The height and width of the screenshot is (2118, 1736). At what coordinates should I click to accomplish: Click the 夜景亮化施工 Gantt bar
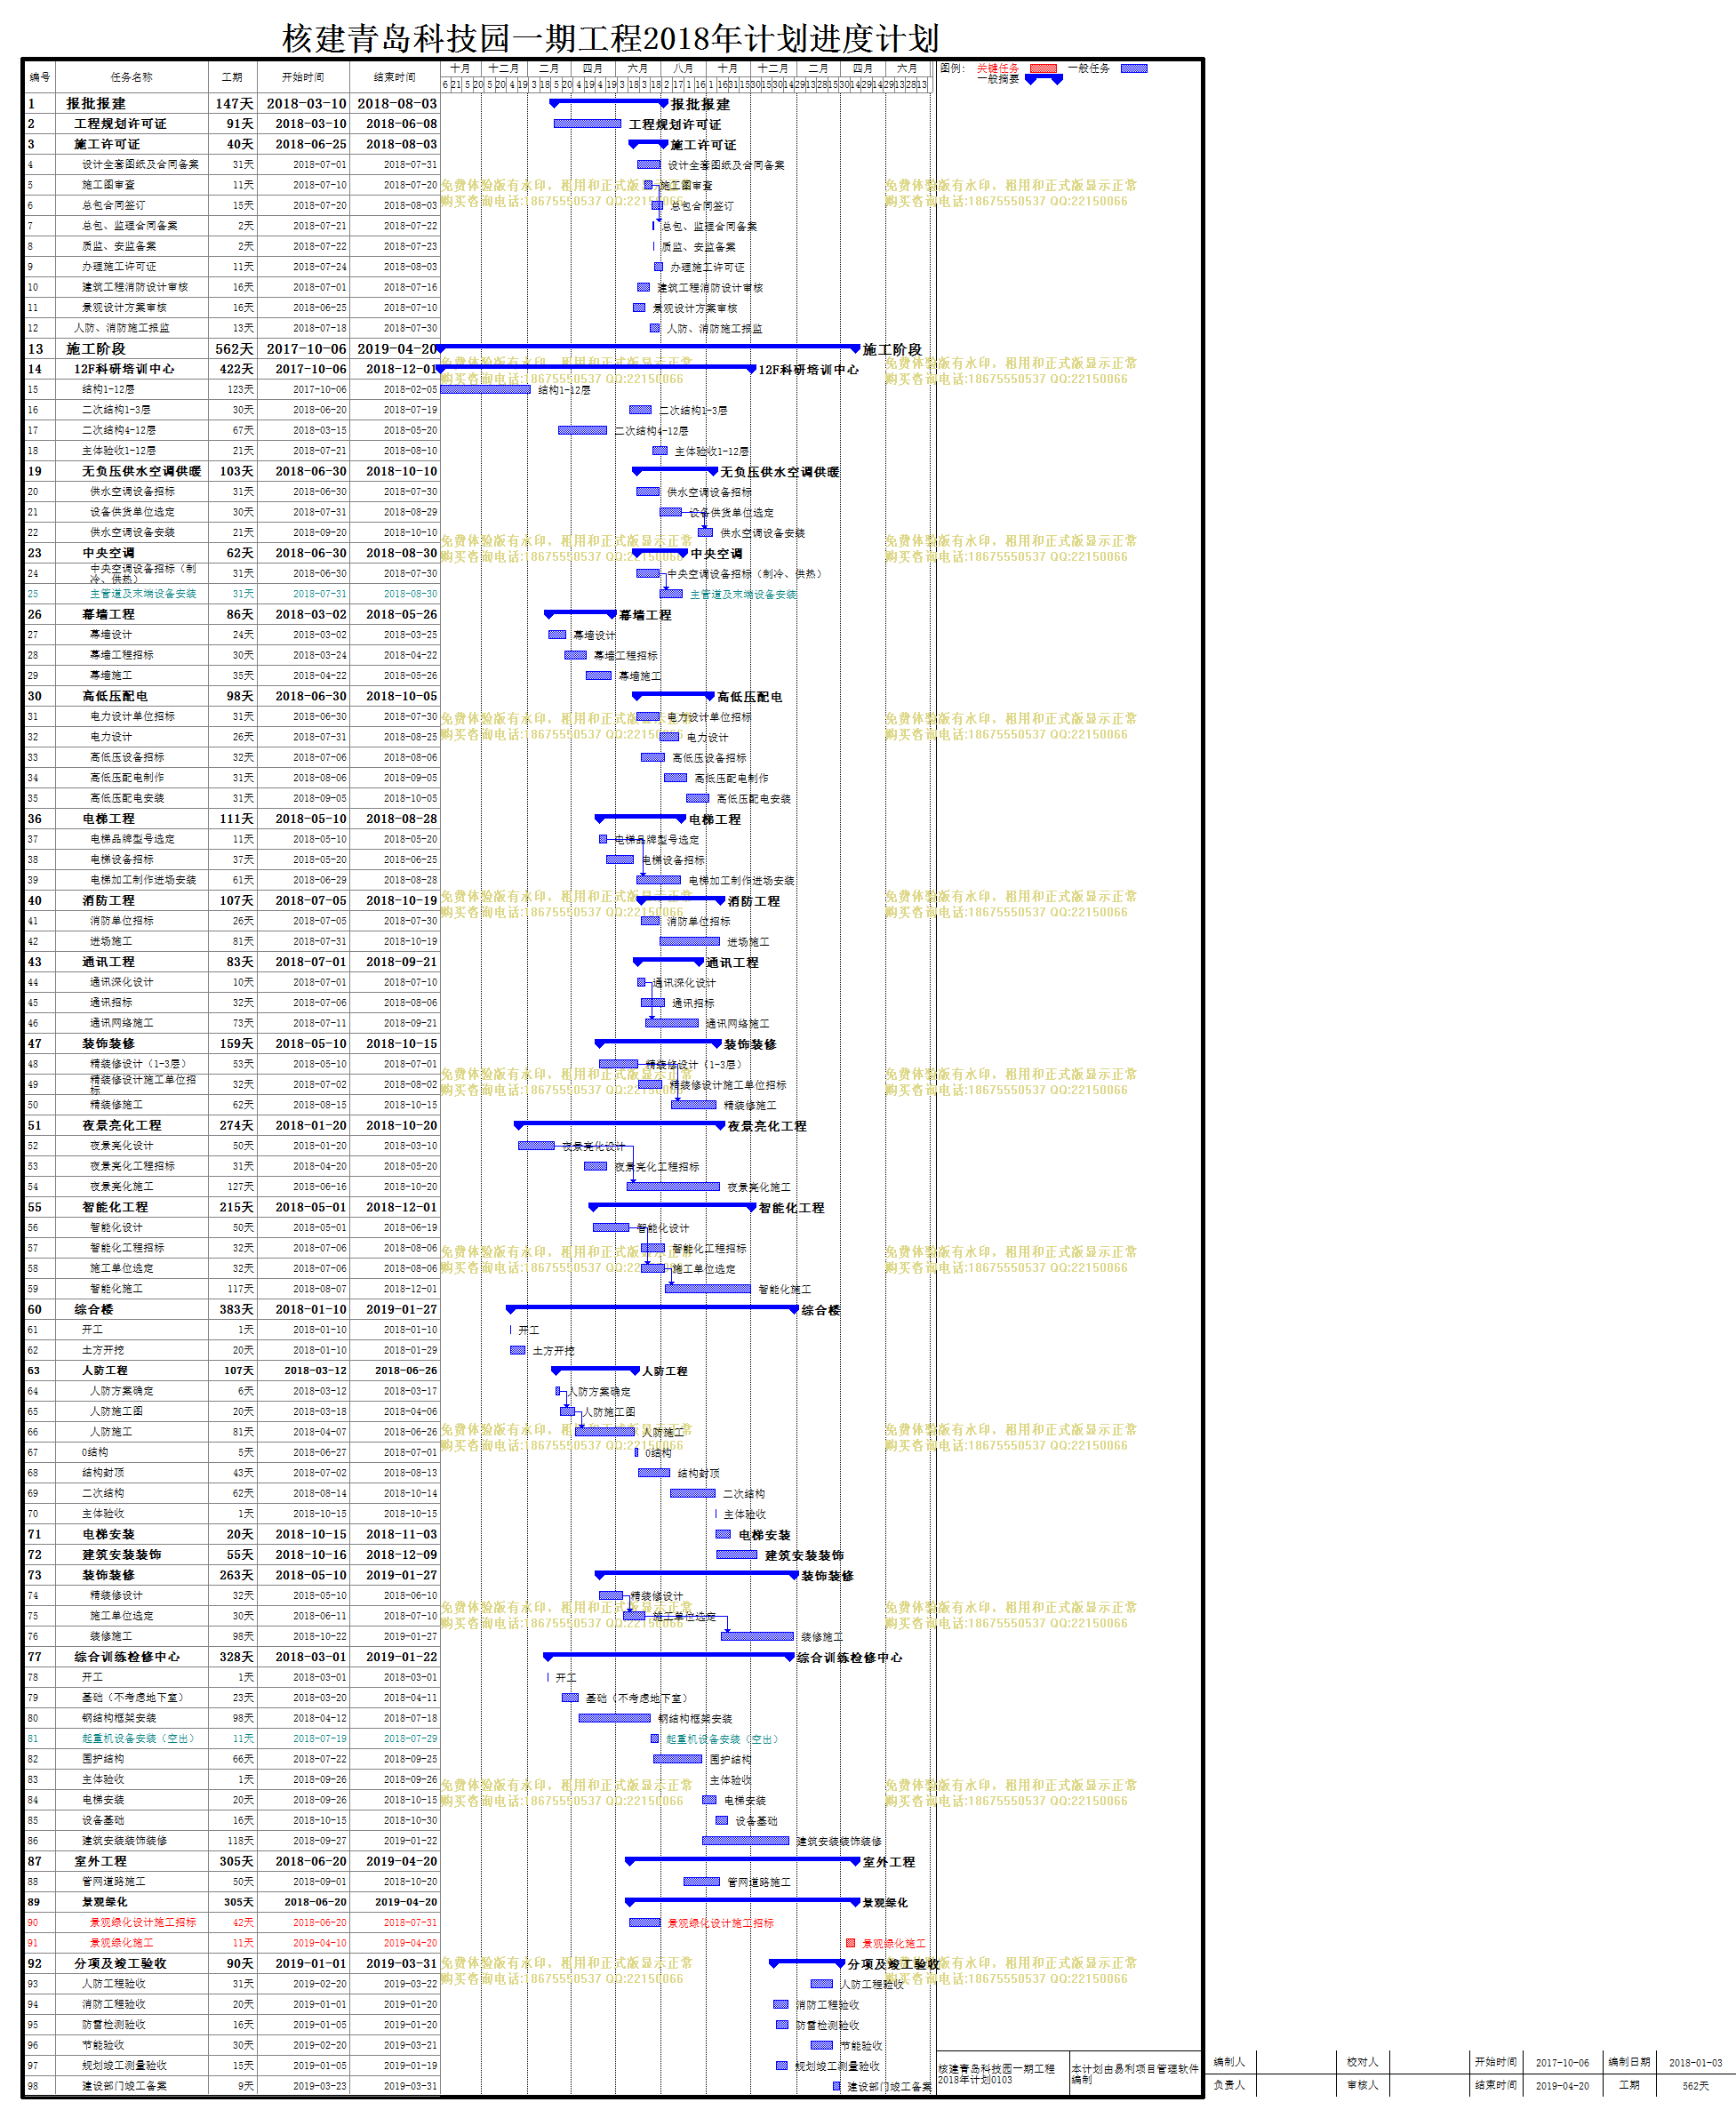coord(674,1186)
